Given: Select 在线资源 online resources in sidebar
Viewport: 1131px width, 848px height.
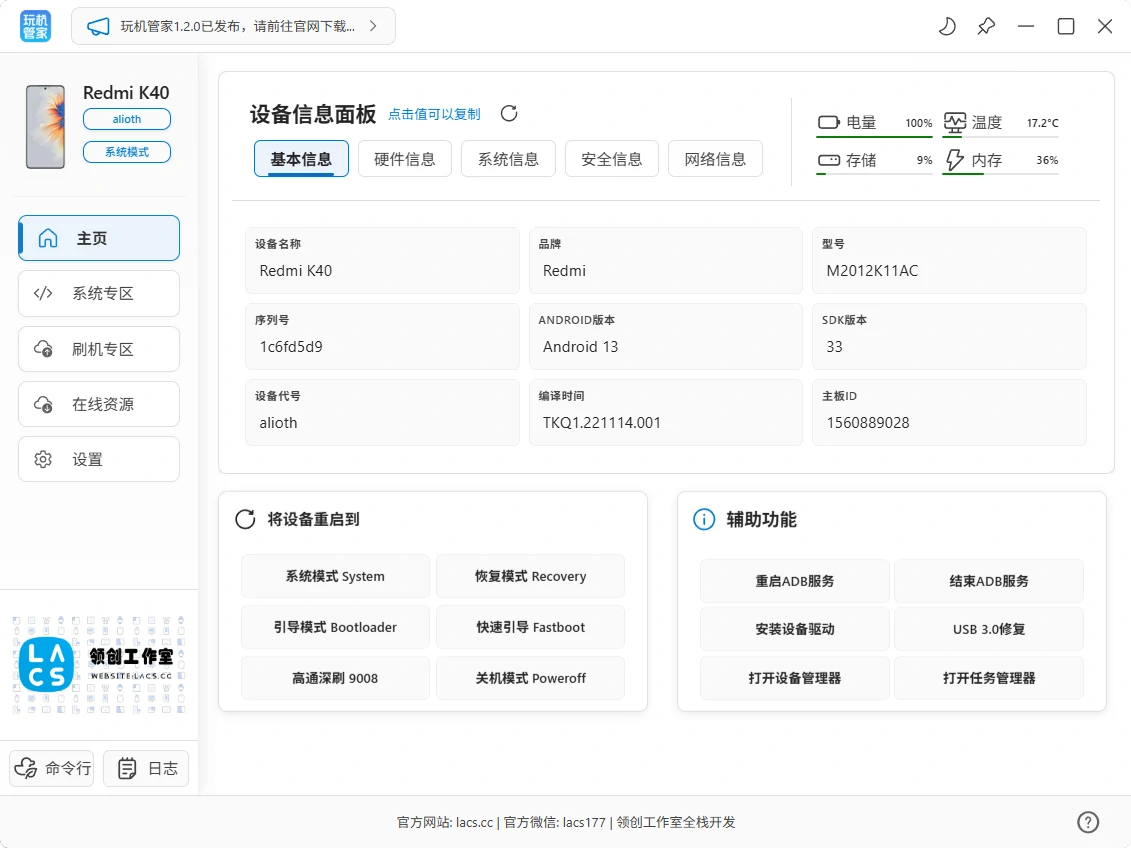Looking at the screenshot, I should pyautogui.click(x=98, y=404).
